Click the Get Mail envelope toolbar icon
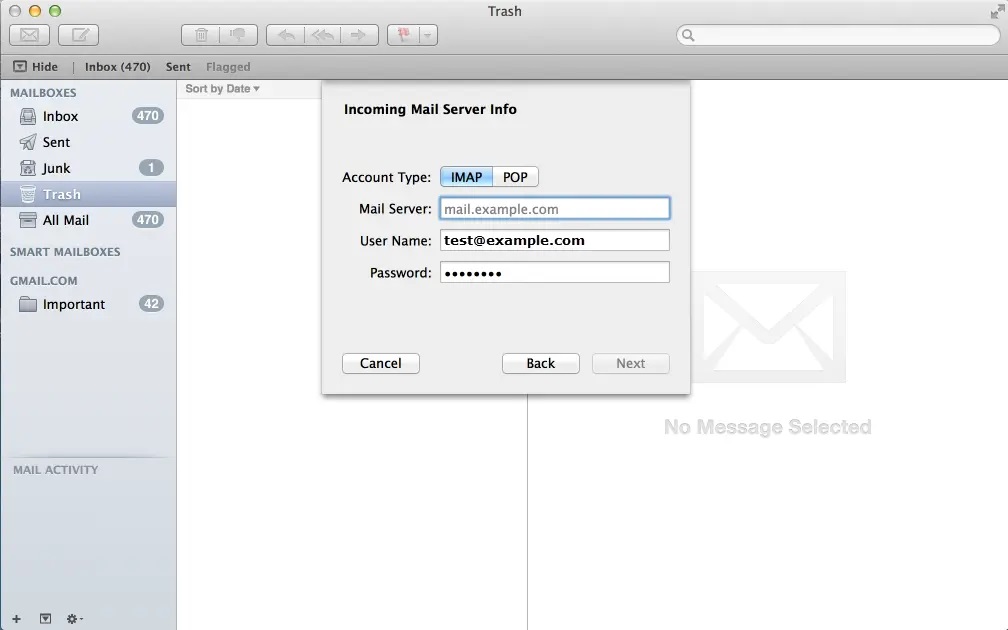This screenshot has width=1008, height=630. coord(29,35)
